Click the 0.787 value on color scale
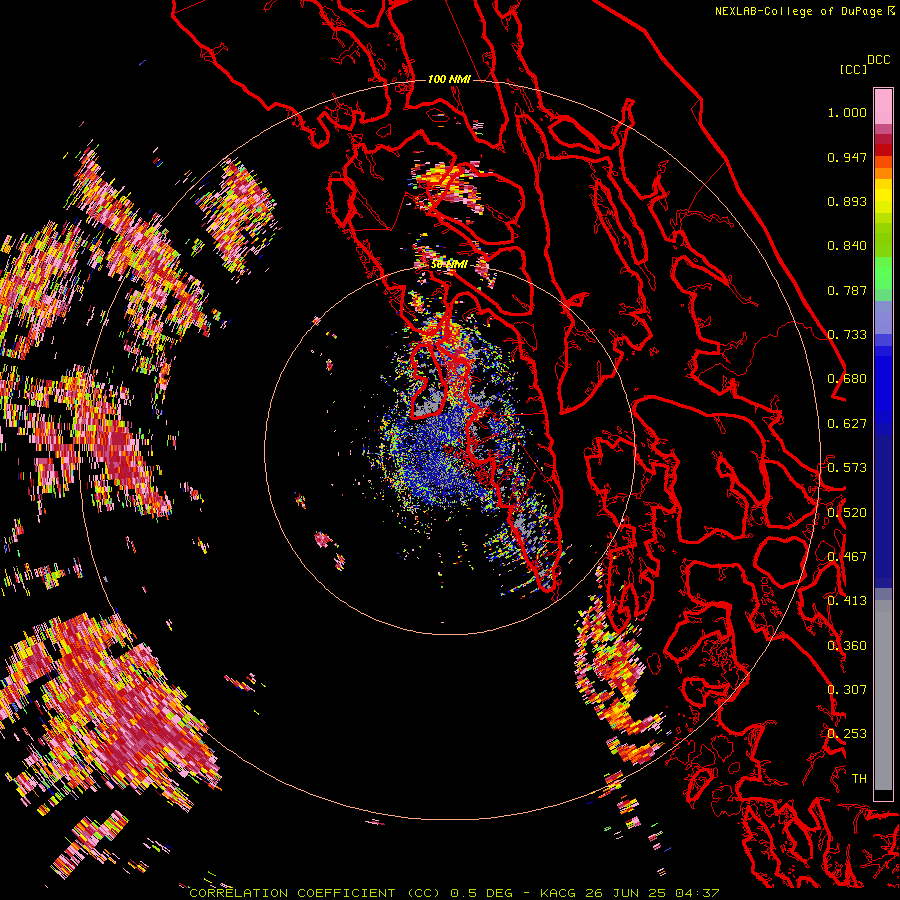This screenshot has width=900, height=900. click(x=847, y=290)
